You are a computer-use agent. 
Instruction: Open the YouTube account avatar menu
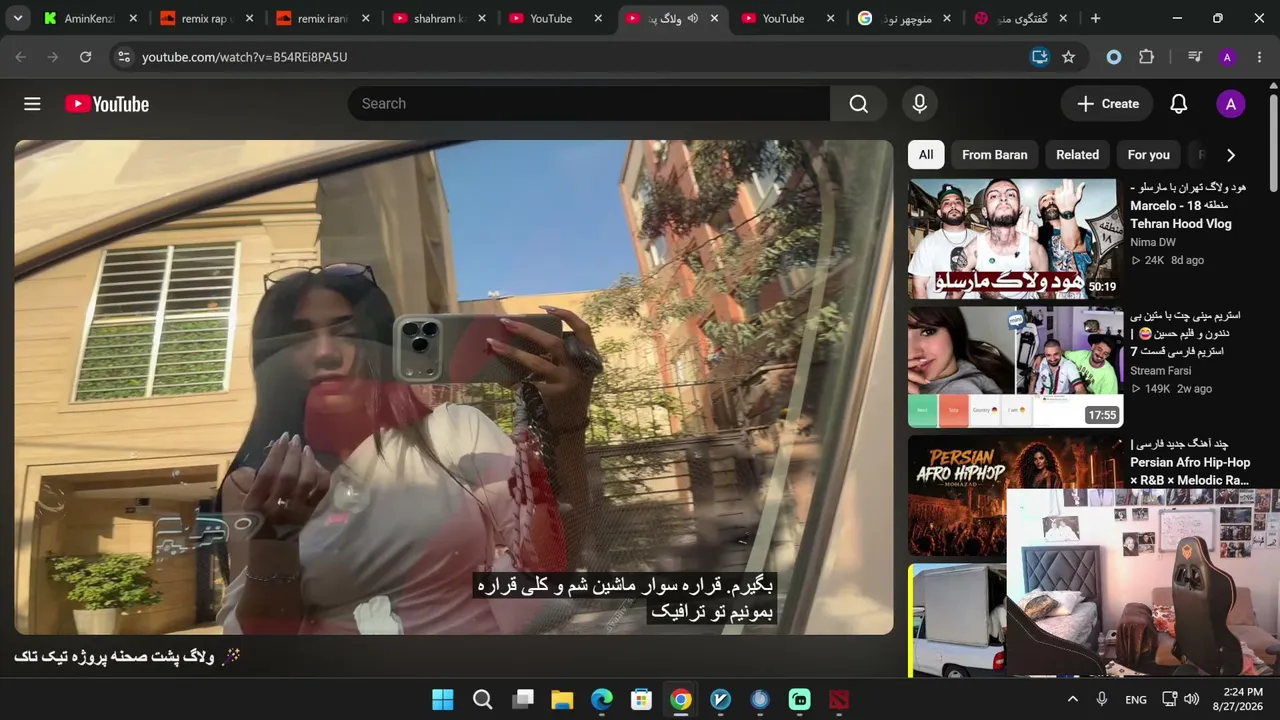click(1230, 104)
